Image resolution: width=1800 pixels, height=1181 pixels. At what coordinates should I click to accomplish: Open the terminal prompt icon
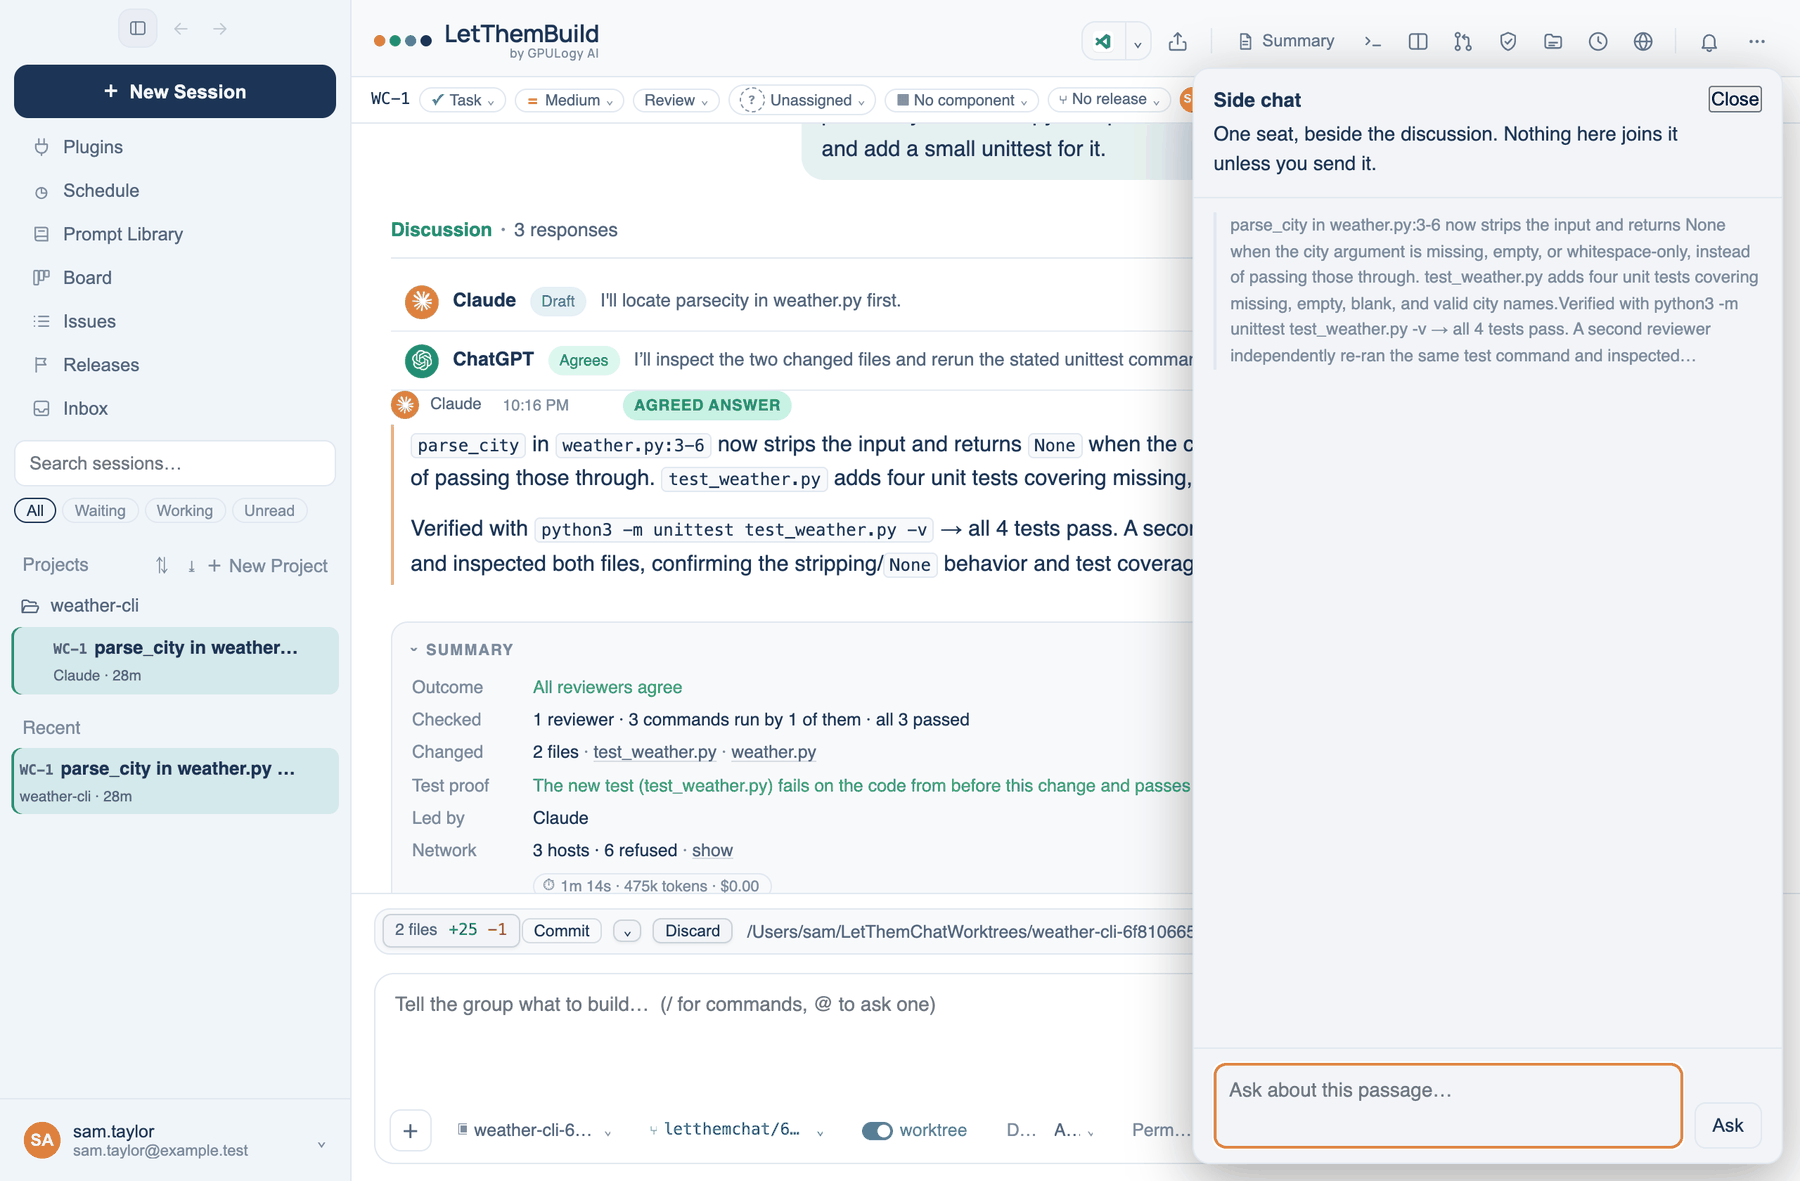[1372, 41]
